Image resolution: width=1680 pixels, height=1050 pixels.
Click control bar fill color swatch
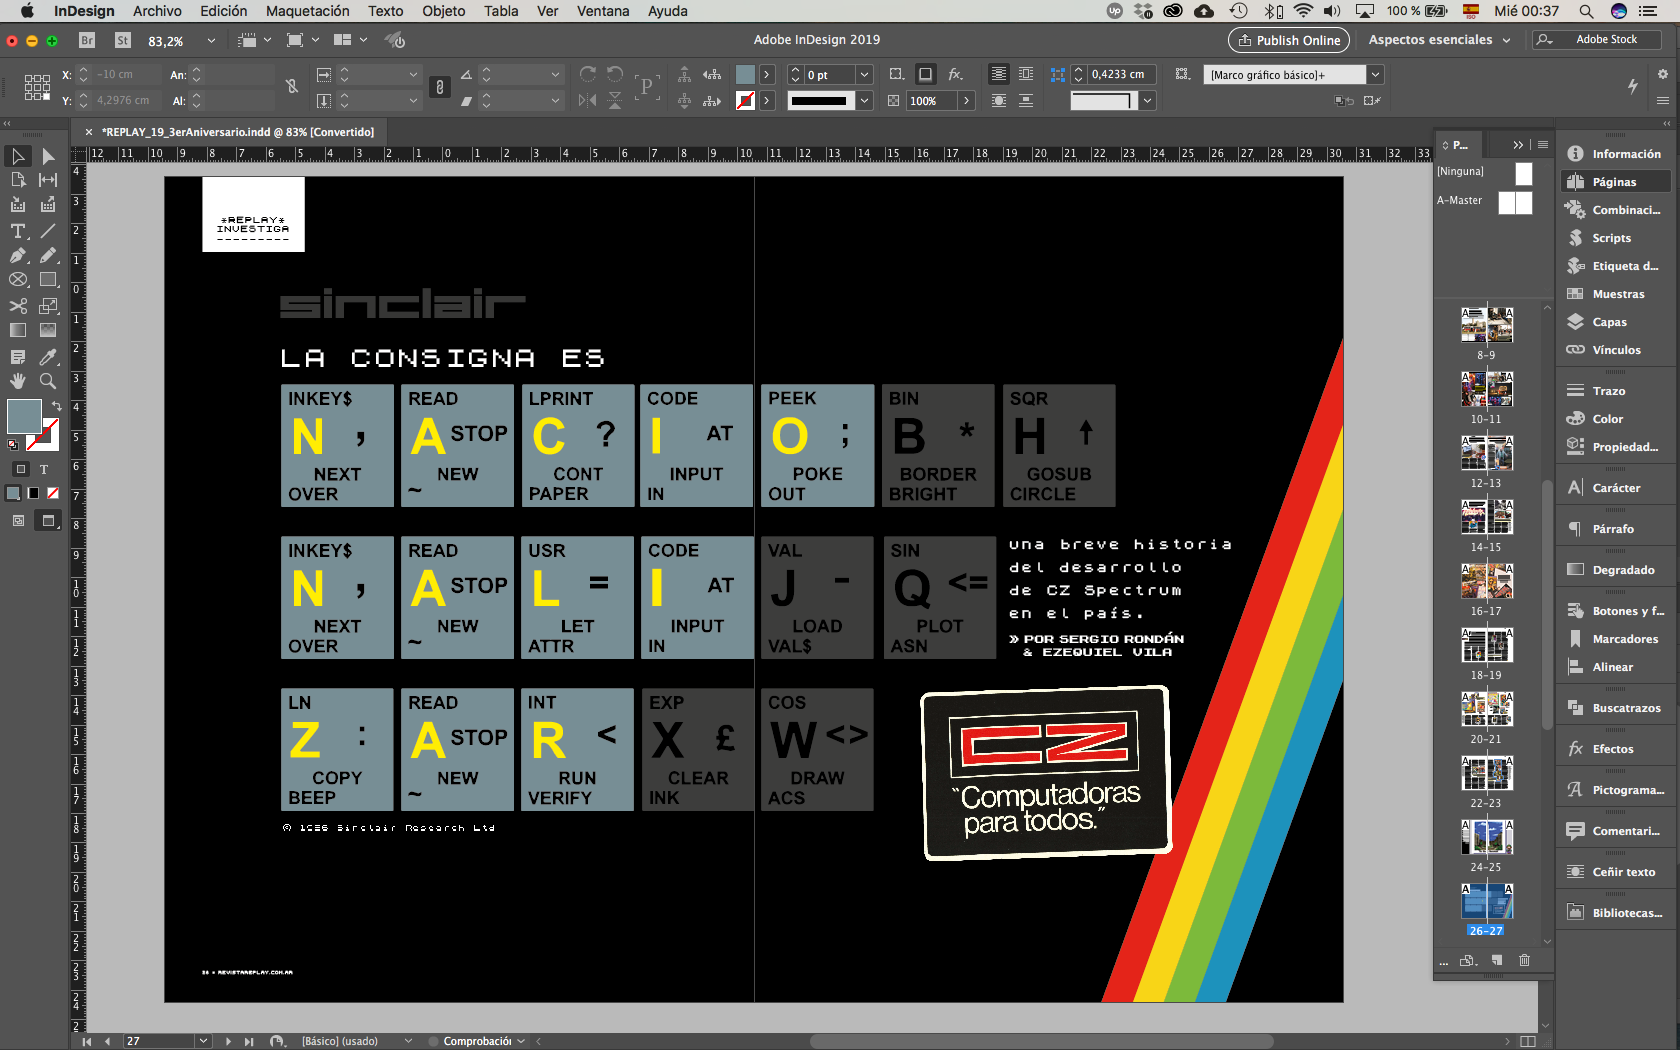(745, 75)
